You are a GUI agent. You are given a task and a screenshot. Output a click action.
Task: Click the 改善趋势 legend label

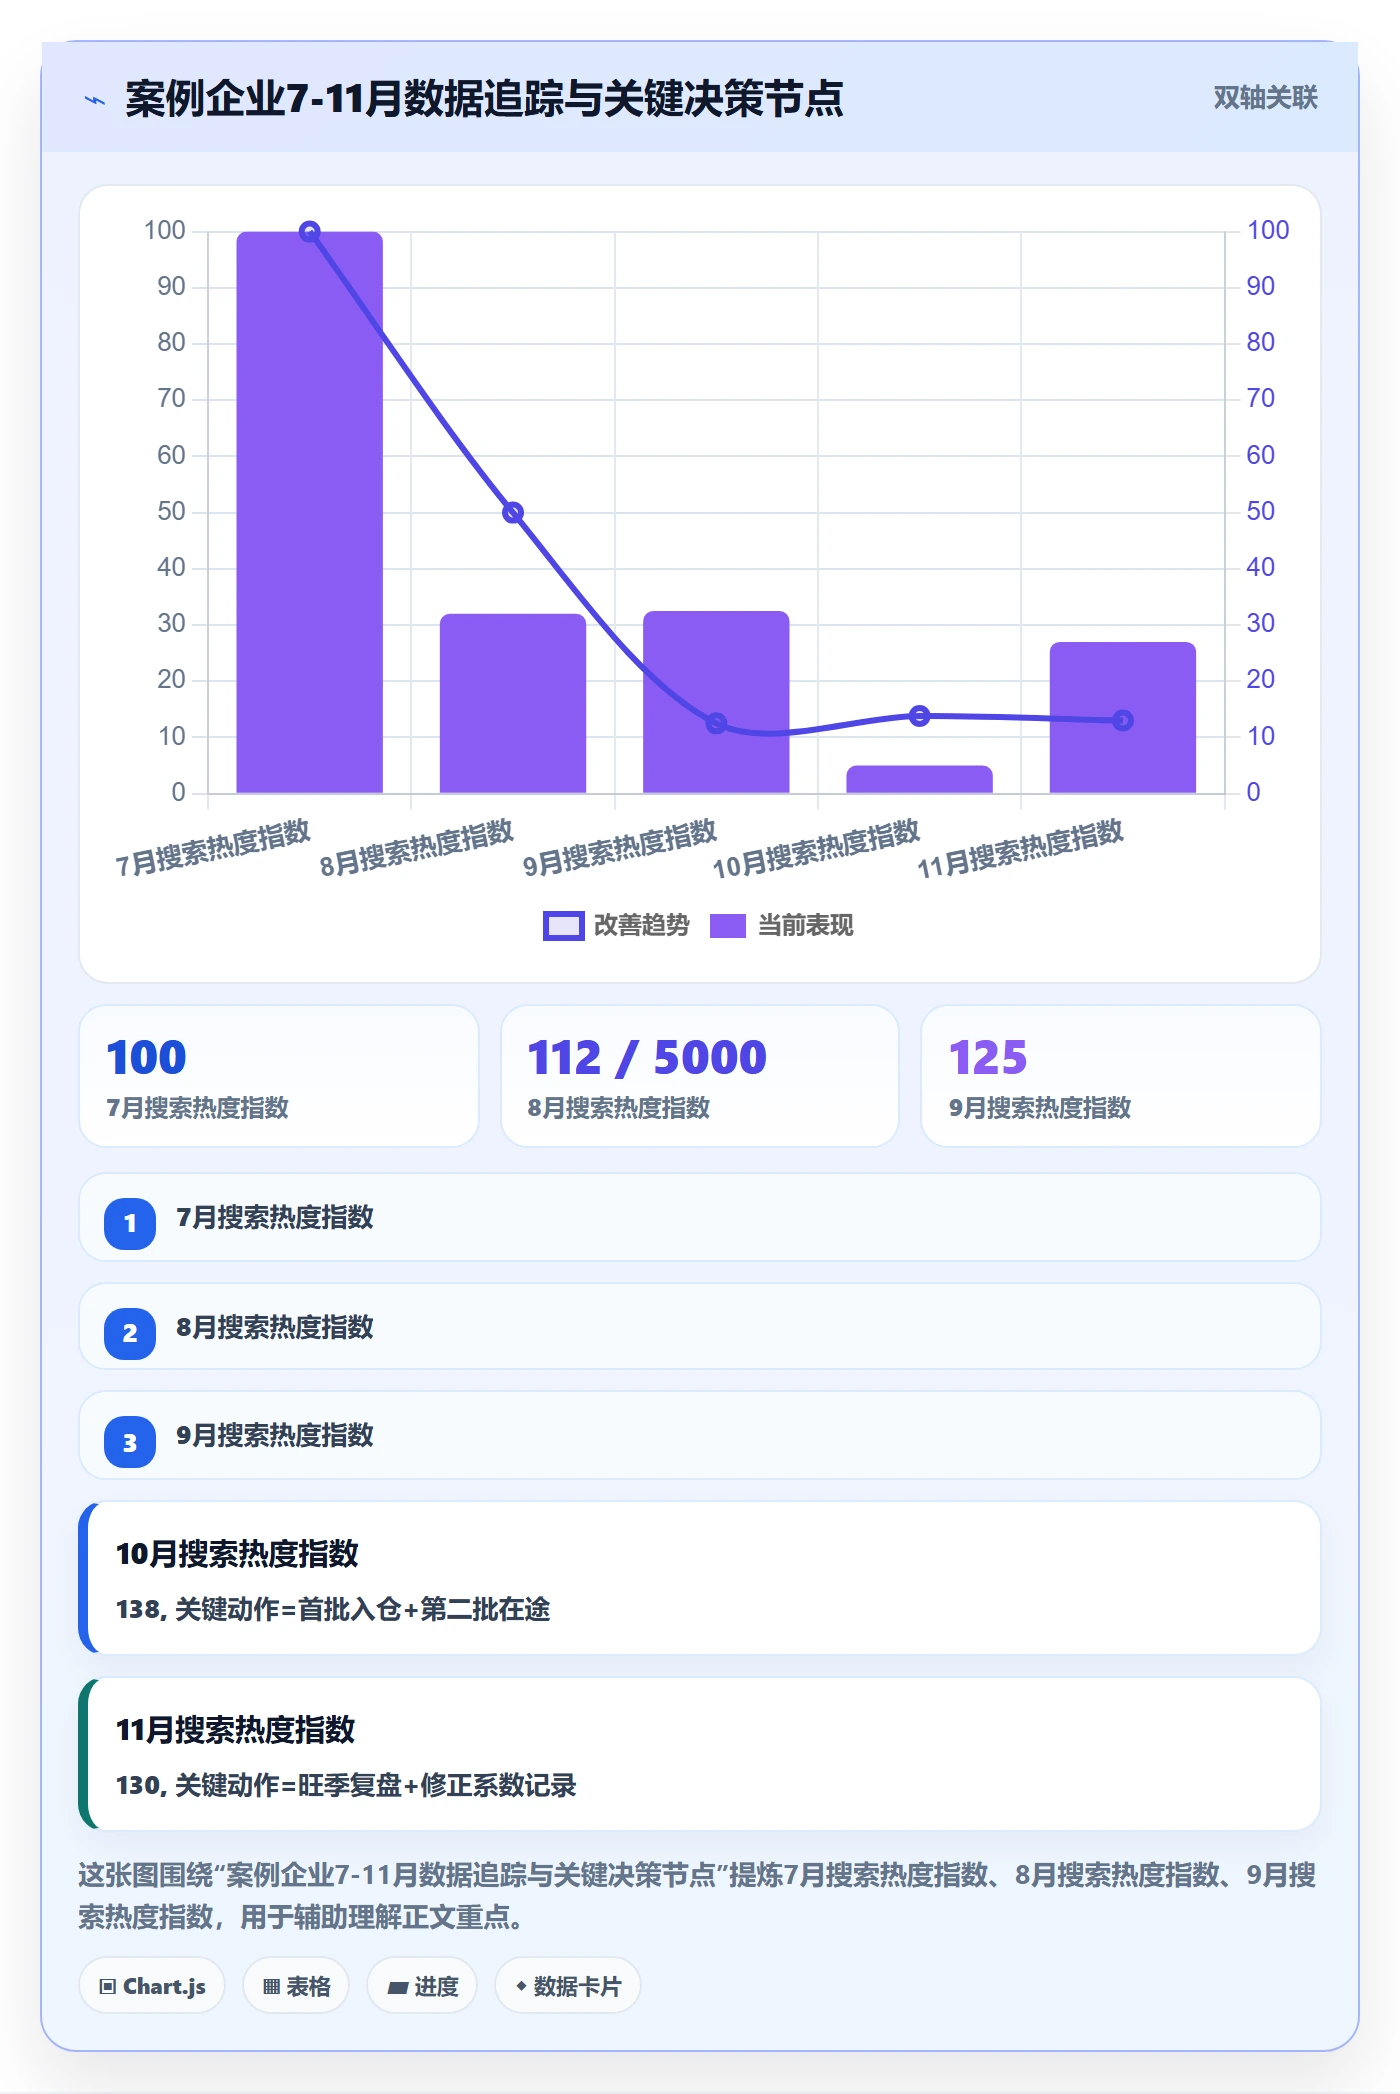click(641, 926)
